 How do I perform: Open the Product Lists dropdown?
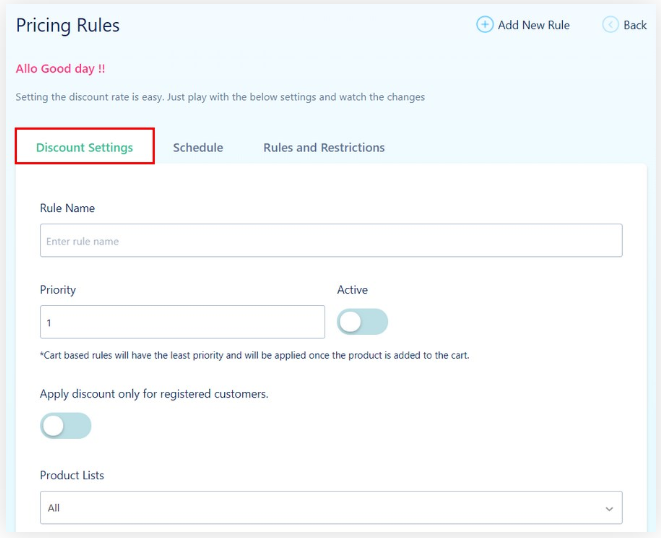pos(331,508)
